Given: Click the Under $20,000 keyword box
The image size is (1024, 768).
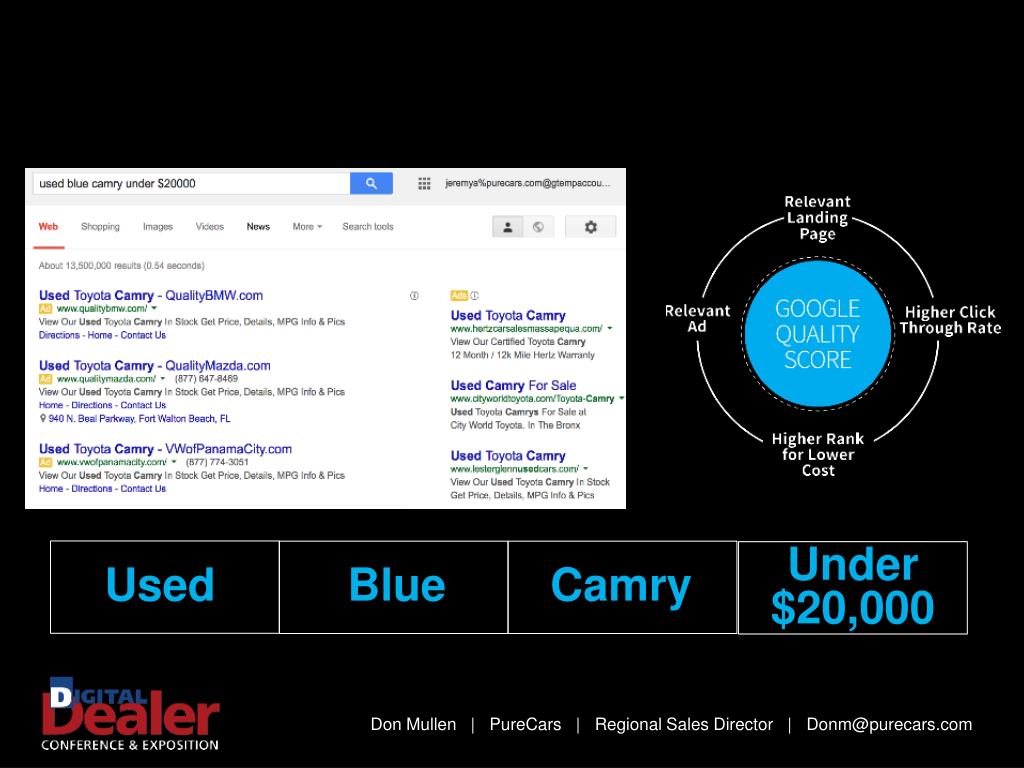Looking at the screenshot, I should tap(853, 587).
